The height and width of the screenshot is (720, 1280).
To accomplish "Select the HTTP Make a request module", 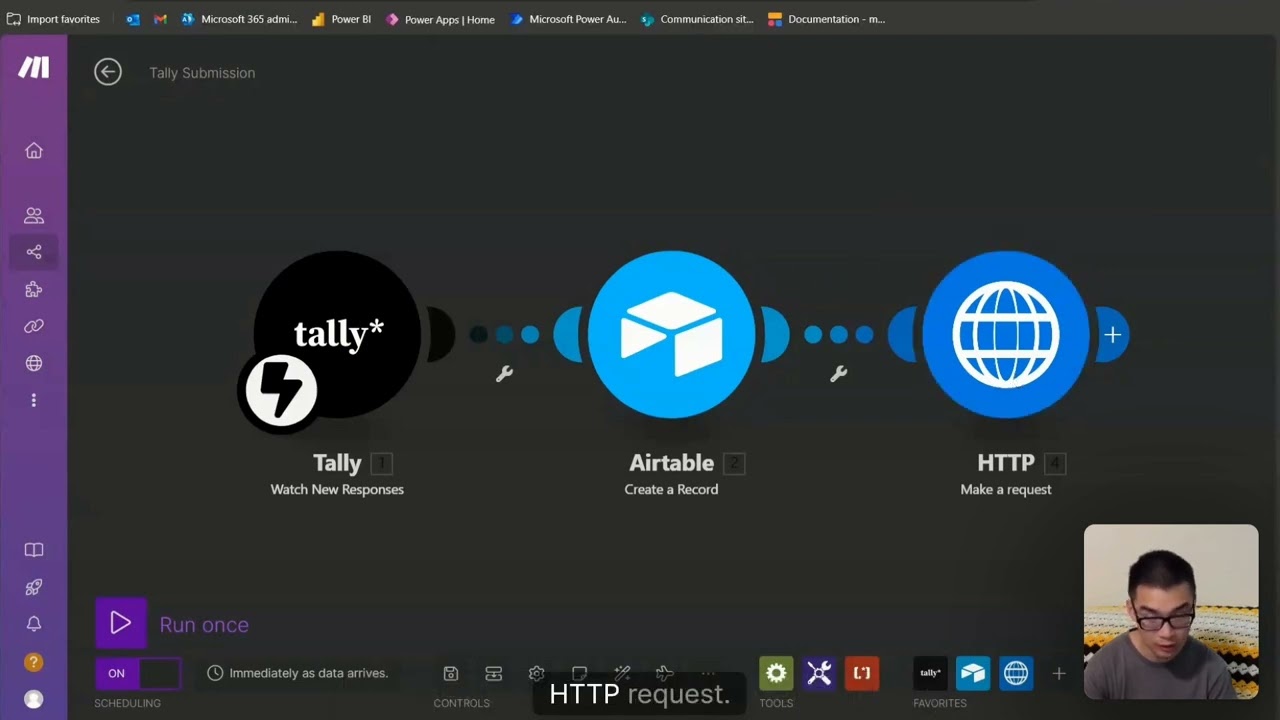I will pos(1006,334).
